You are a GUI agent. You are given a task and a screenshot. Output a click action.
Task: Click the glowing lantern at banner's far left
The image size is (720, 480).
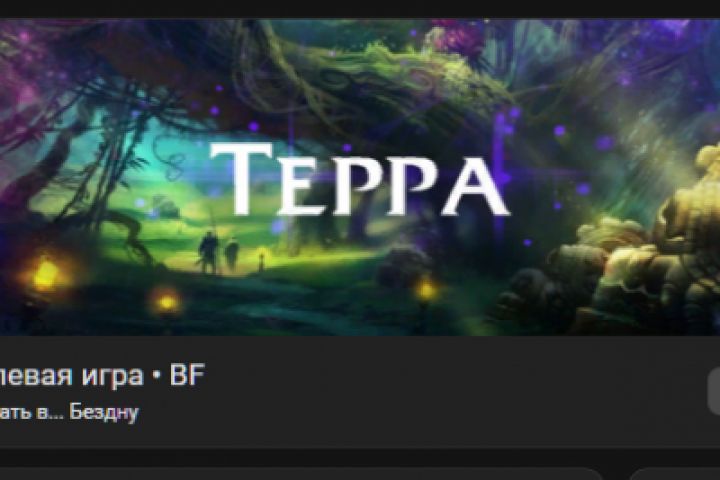45,274
